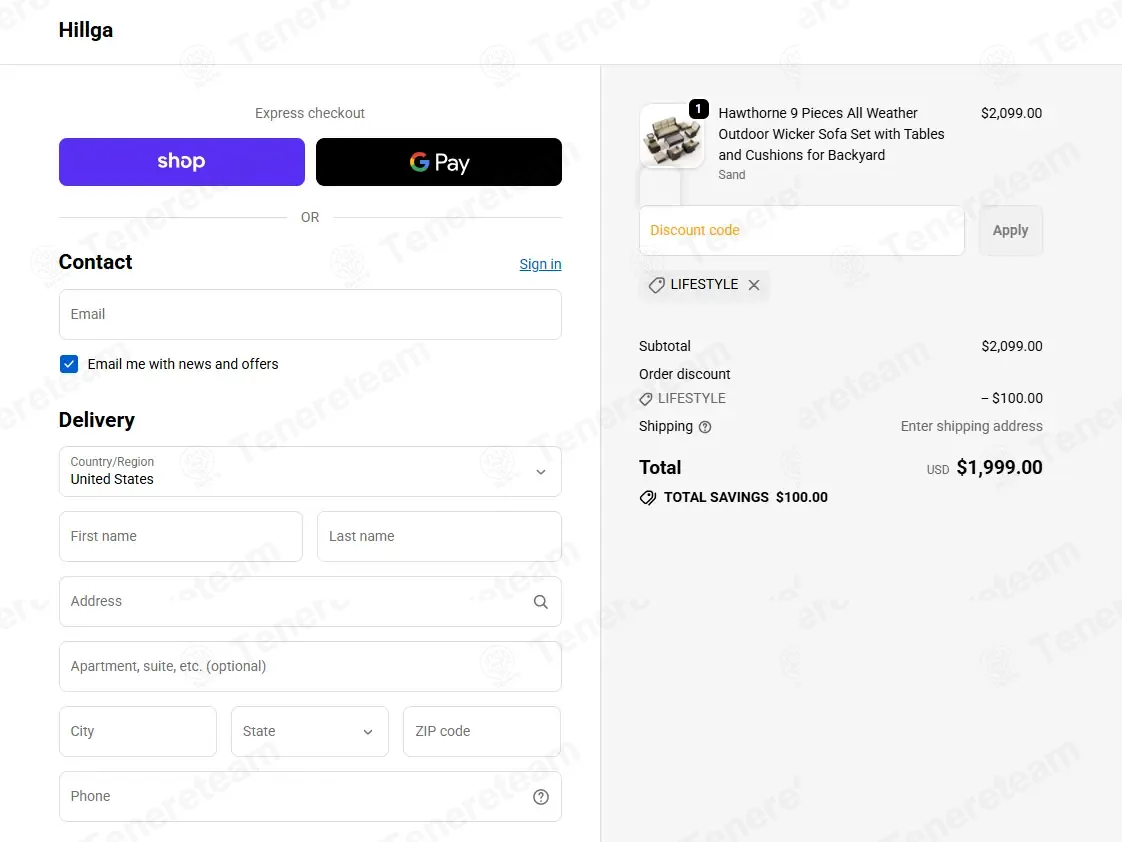Open the Hawthorne sofa set product thumbnail
This screenshot has height=842, width=1122.
[x=672, y=136]
